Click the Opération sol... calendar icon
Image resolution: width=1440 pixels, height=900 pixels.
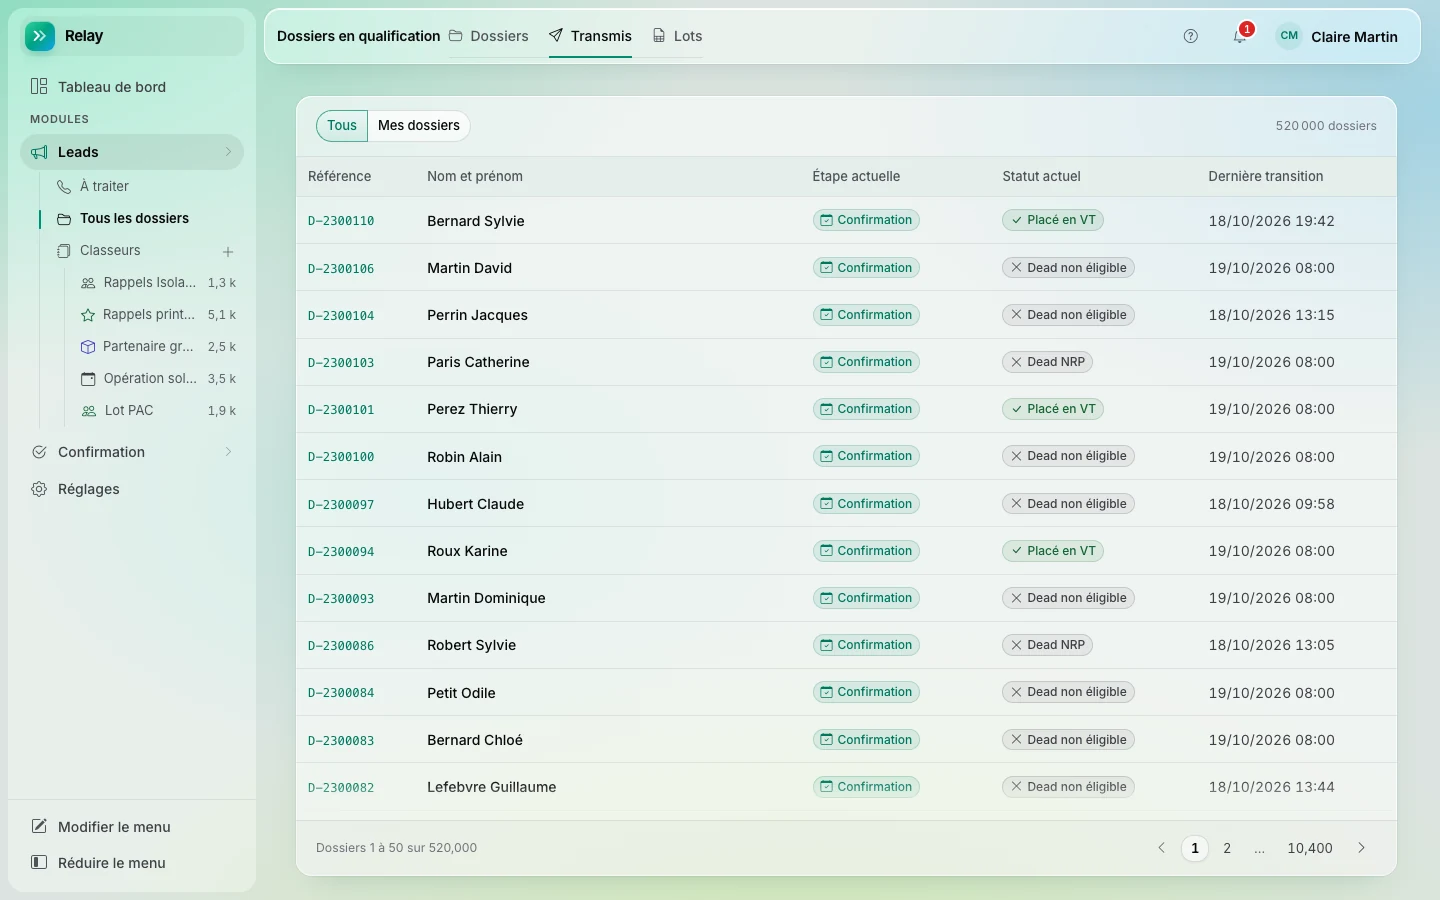pos(88,379)
